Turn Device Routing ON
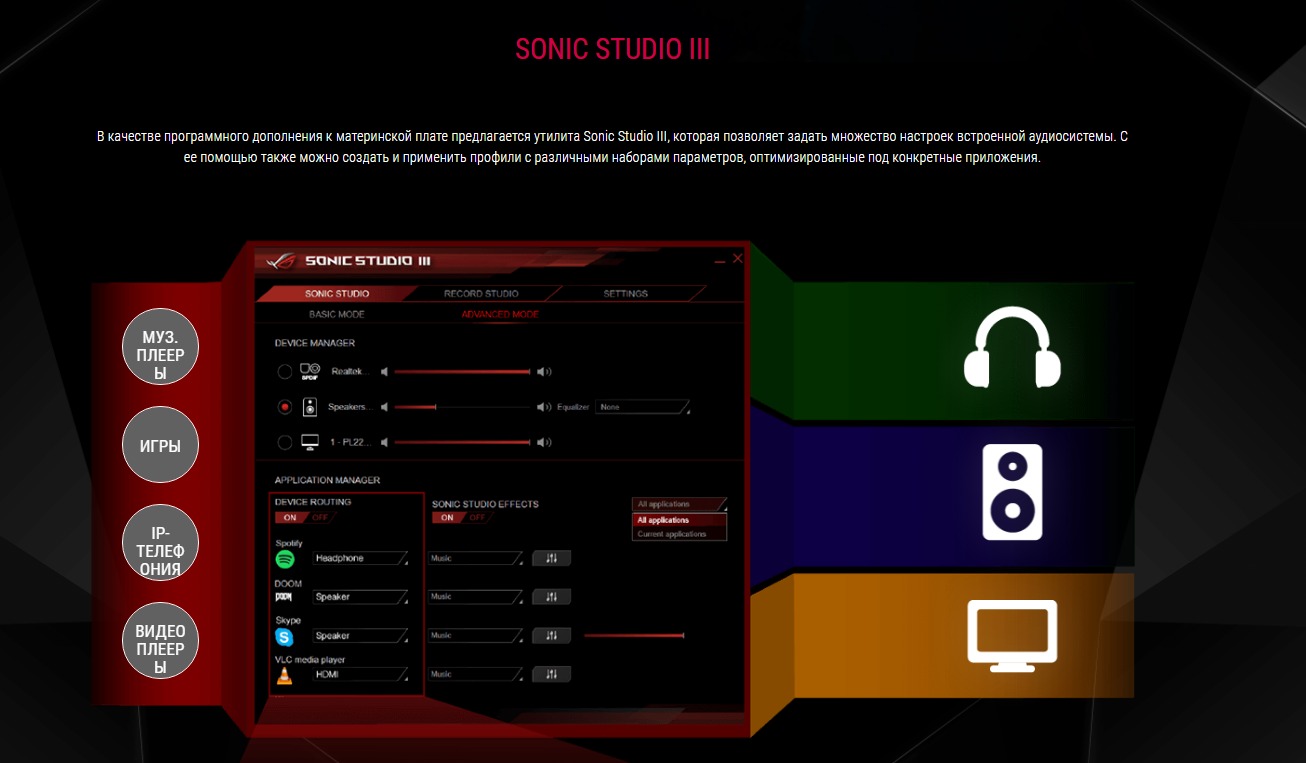This screenshot has width=1306, height=763. (x=290, y=518)
